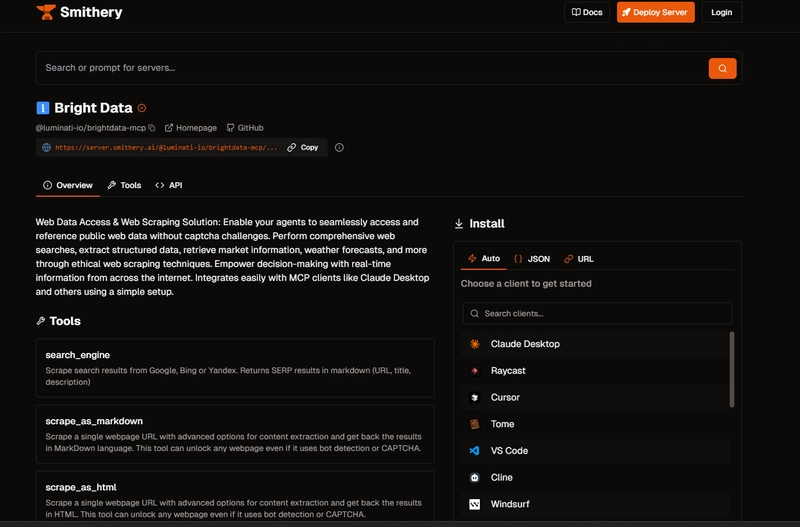Copy the server URL with Copy button
The height and width of the screenshot is (527, 800).
tap(303, 147)
